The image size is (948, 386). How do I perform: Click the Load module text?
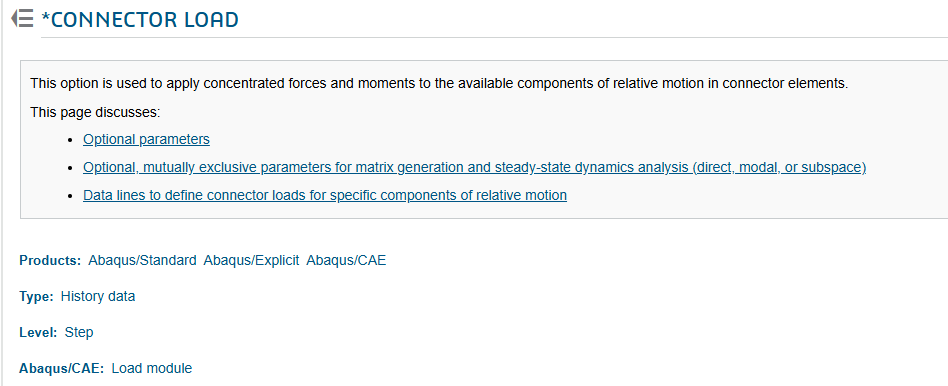tap(152, 368)
